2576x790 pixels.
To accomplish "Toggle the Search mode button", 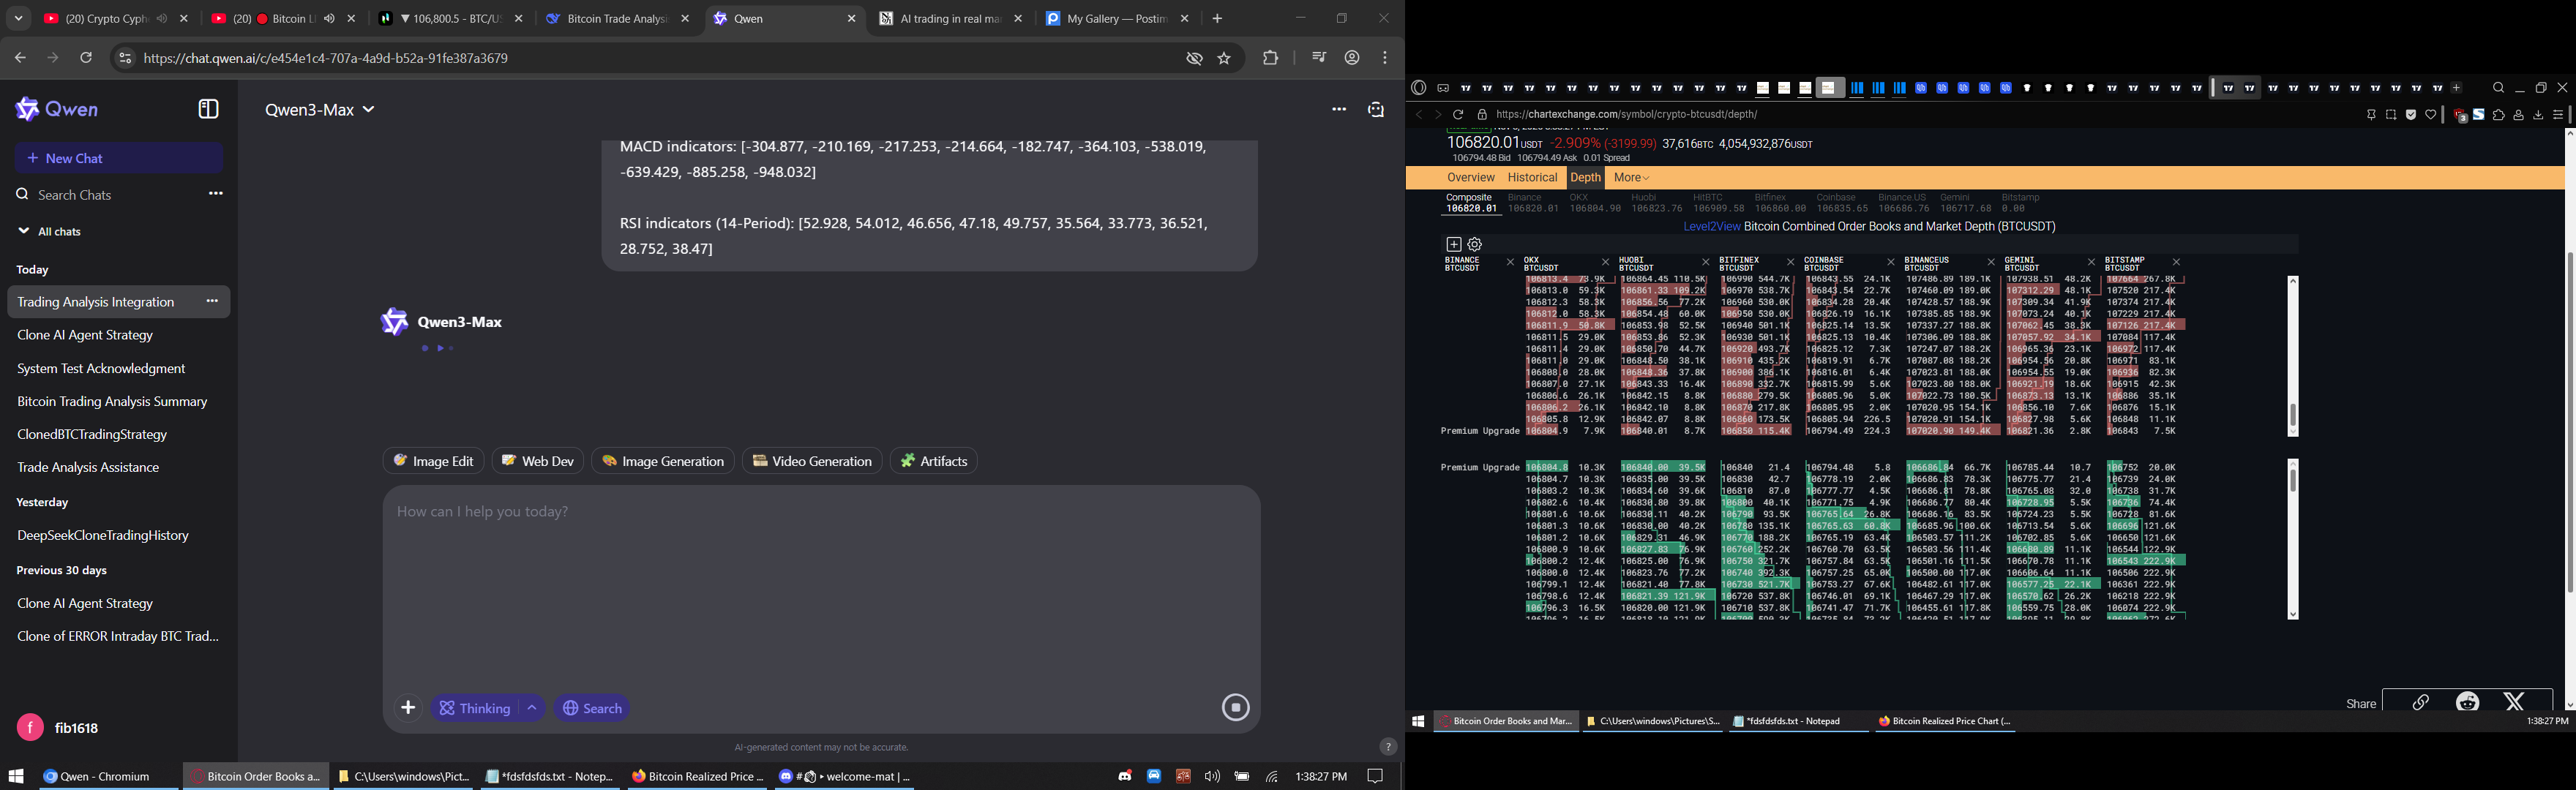I will (592, 708).
